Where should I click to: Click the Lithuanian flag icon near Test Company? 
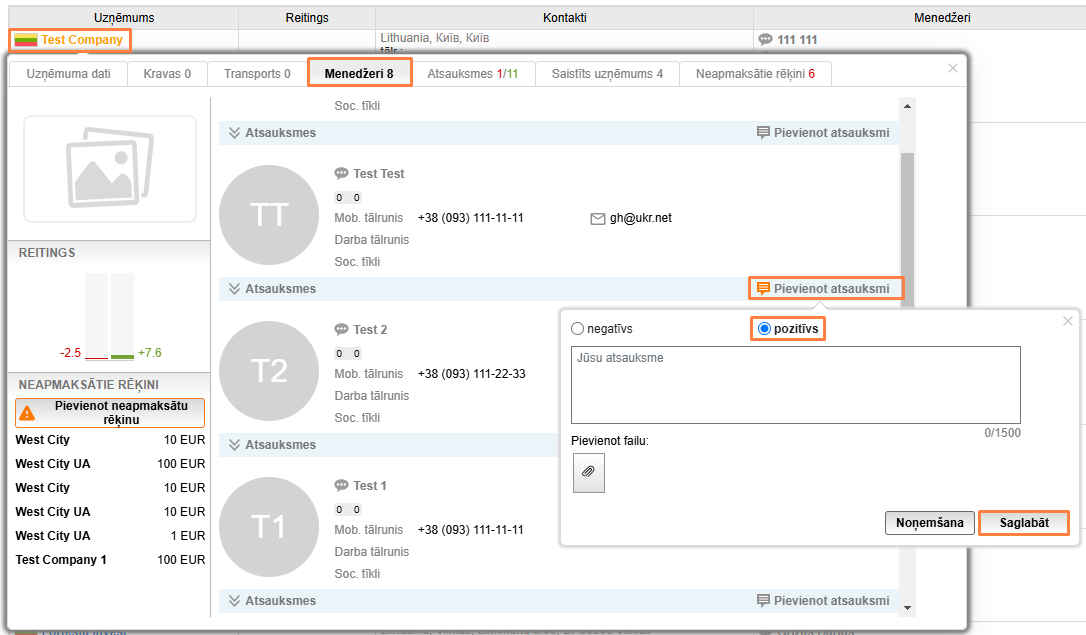(26, 40)
